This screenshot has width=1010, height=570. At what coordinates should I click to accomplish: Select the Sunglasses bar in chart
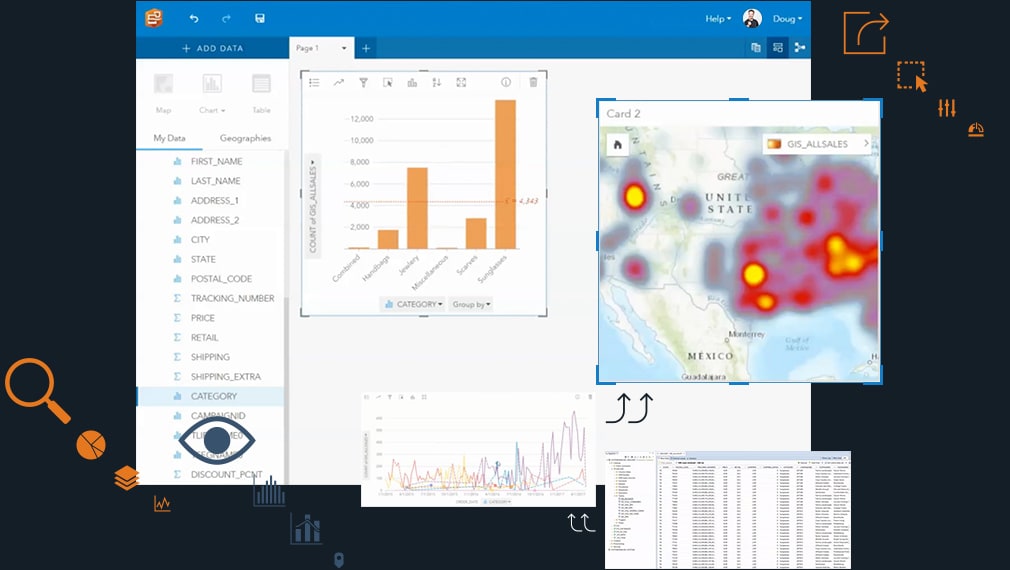[505, 174]
